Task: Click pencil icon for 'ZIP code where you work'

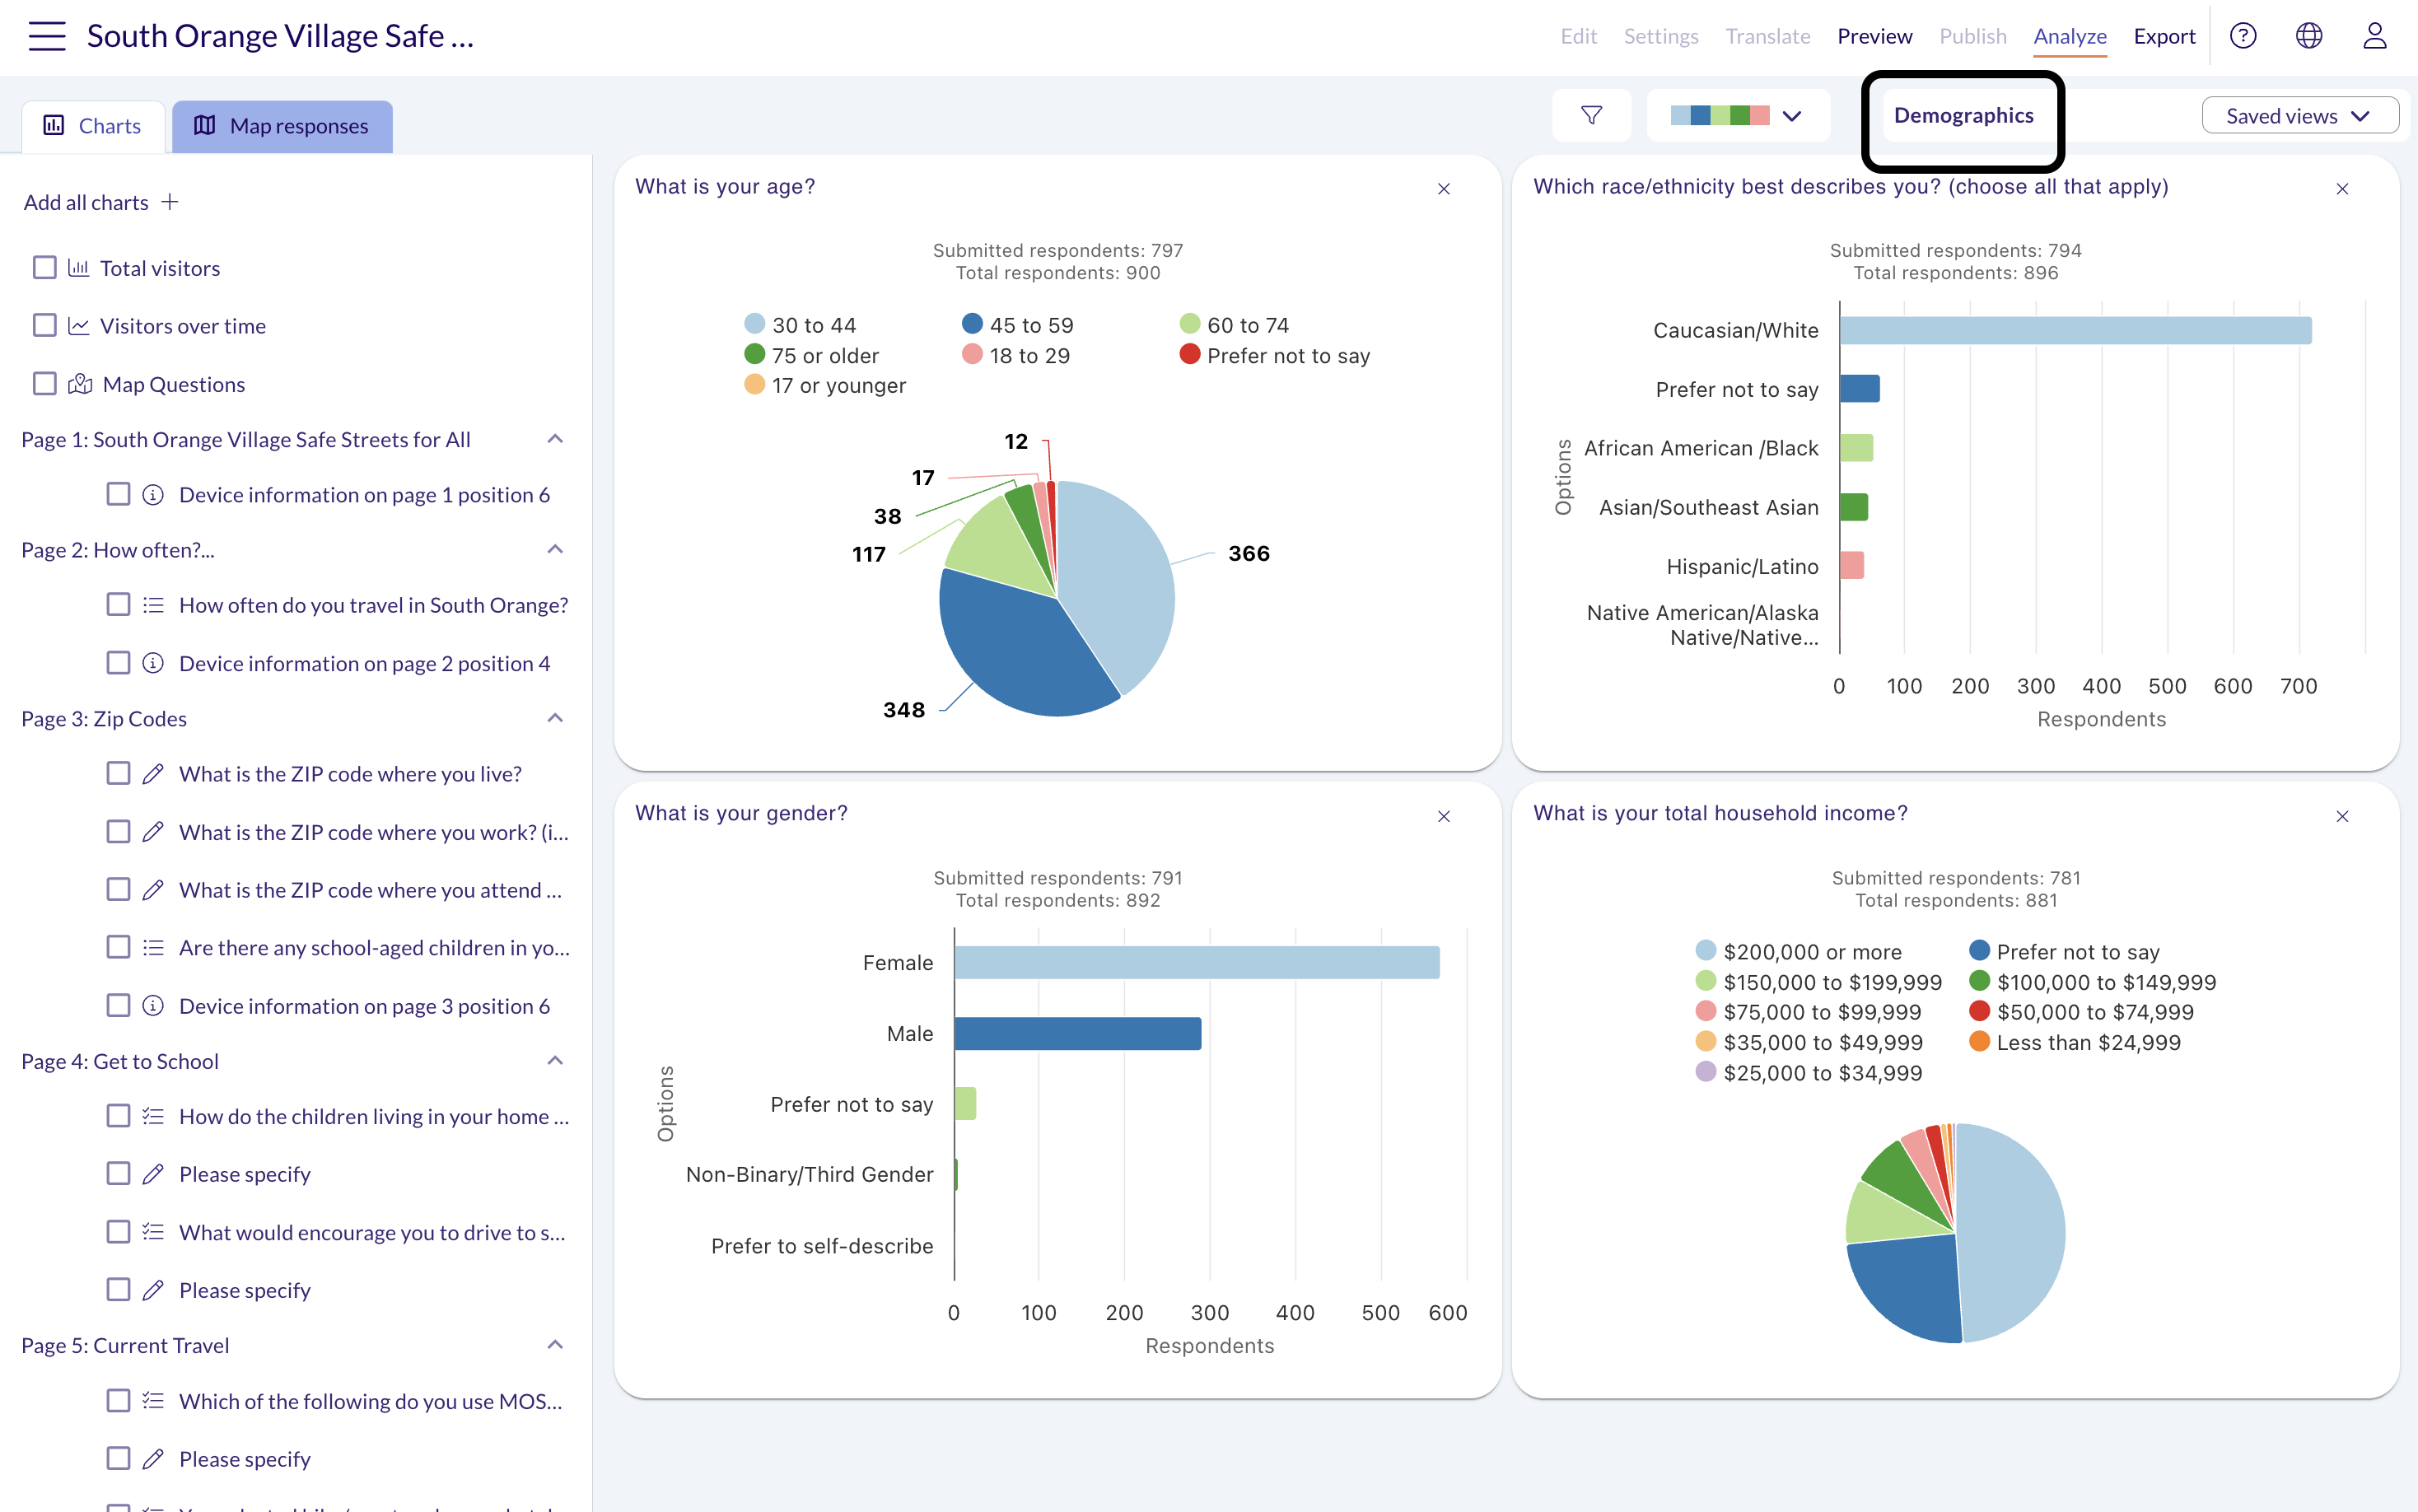Action: (x=153, y=832)
